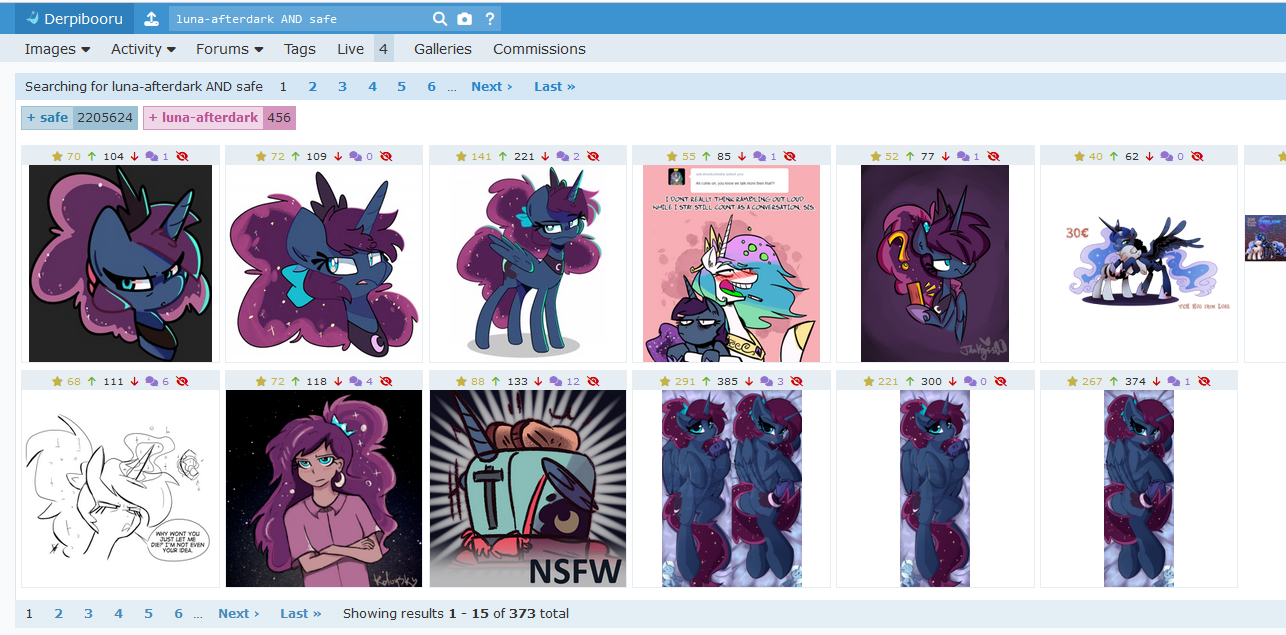Click bottom Next › pagination link
This screenshot has height=635, width=1286.
238,614
